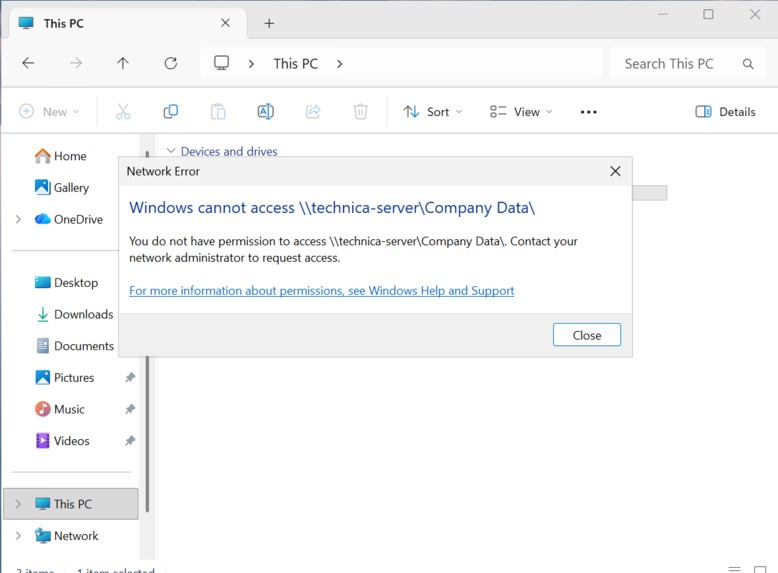The height and width of the screenshot is (573, 778).
Task: Click the Back navigation arrow
Action: click(28, 63)
